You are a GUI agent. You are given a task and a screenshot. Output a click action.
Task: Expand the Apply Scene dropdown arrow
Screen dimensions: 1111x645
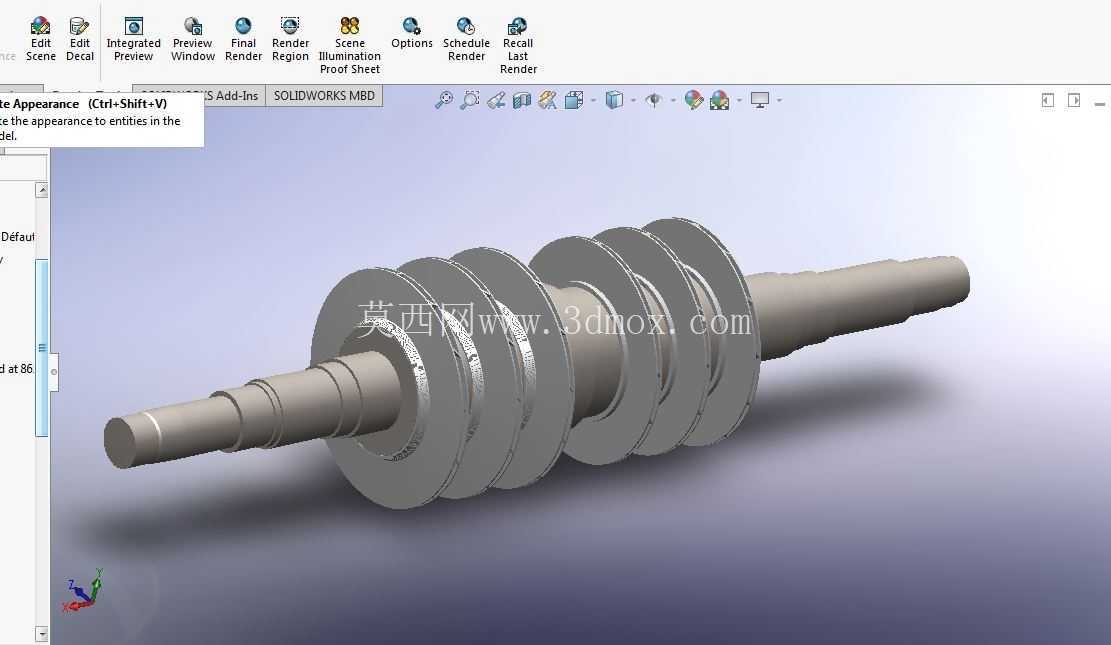(739, 100)
